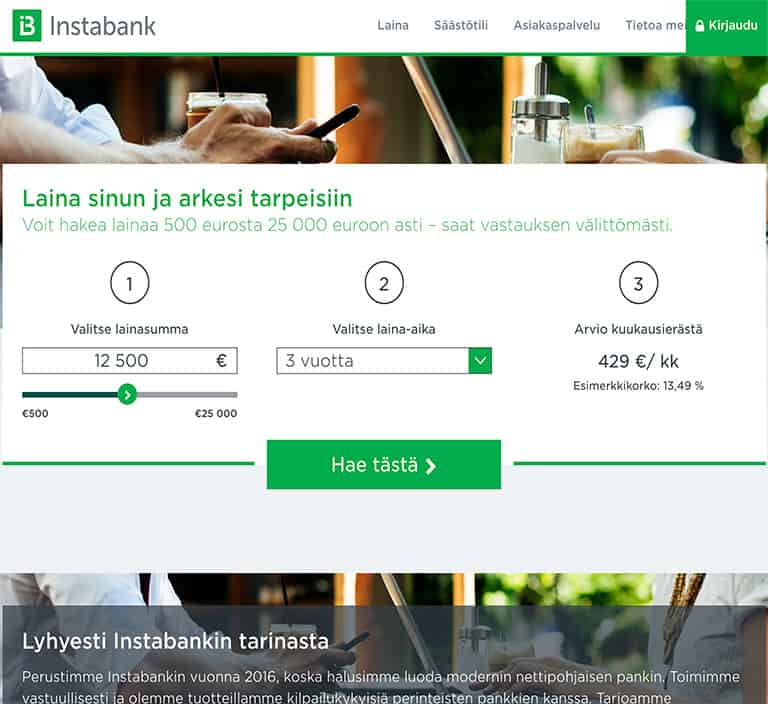Click the Hae tästä apply button
The width and height of the screenshot is (768, 704).
(384, 464)
